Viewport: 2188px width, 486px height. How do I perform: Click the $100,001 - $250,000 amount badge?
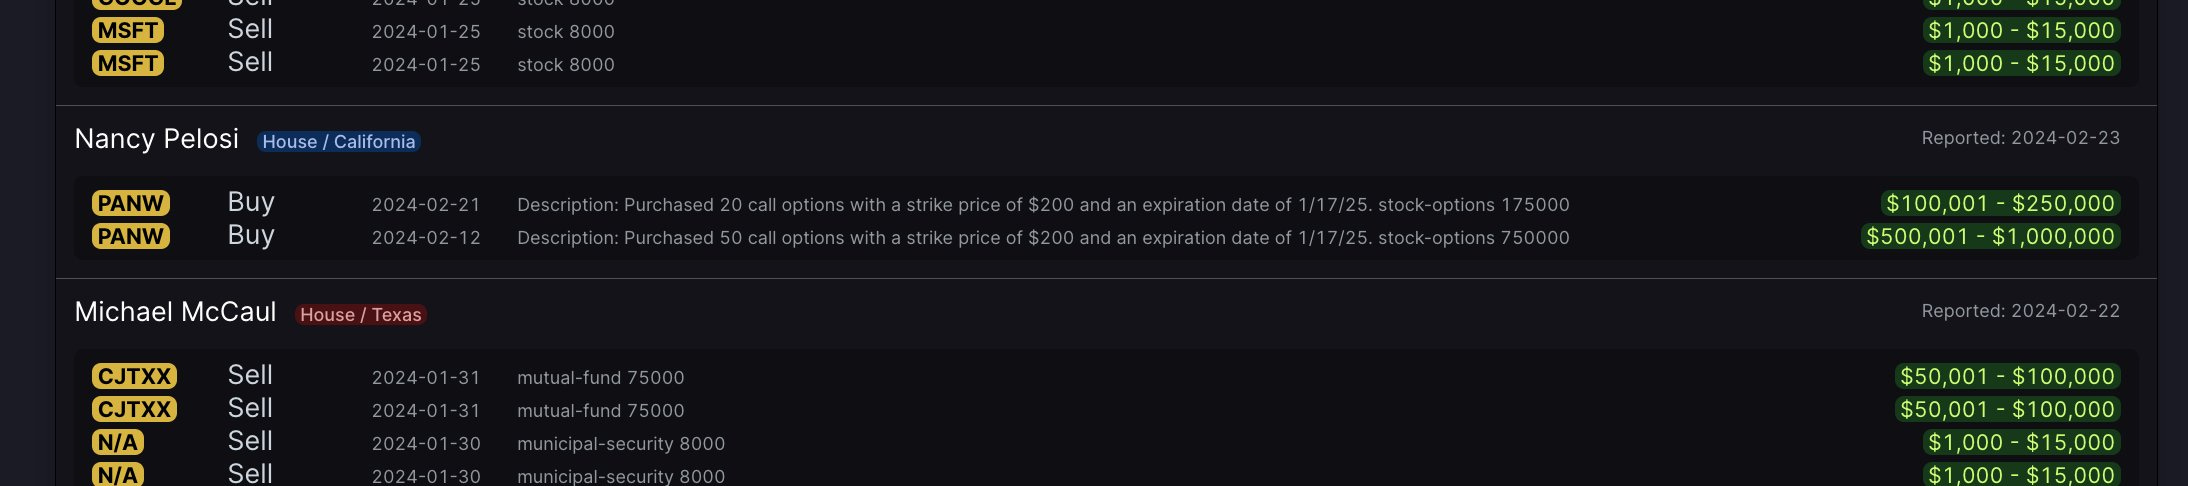point(2000,204)
